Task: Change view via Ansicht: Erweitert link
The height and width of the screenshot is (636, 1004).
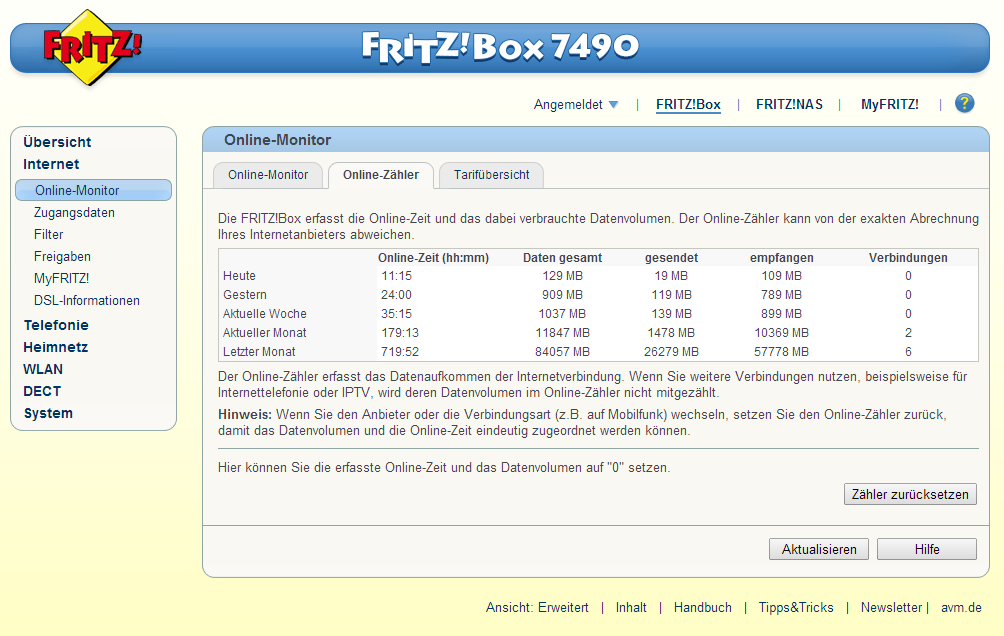Action: (538, 607)
